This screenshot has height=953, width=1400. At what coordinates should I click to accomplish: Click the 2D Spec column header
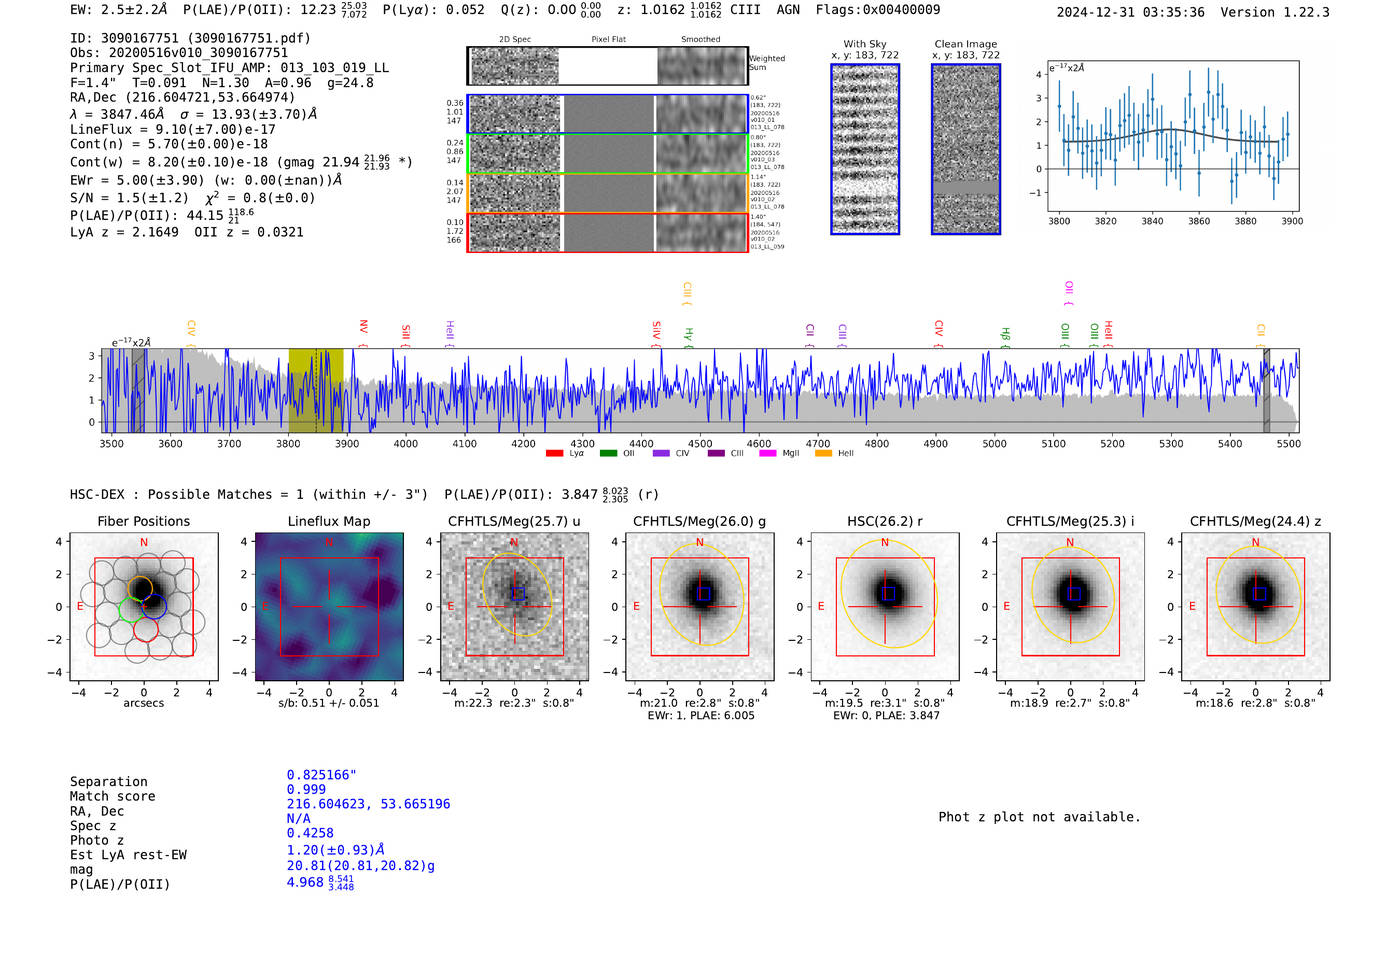[515, 40]
